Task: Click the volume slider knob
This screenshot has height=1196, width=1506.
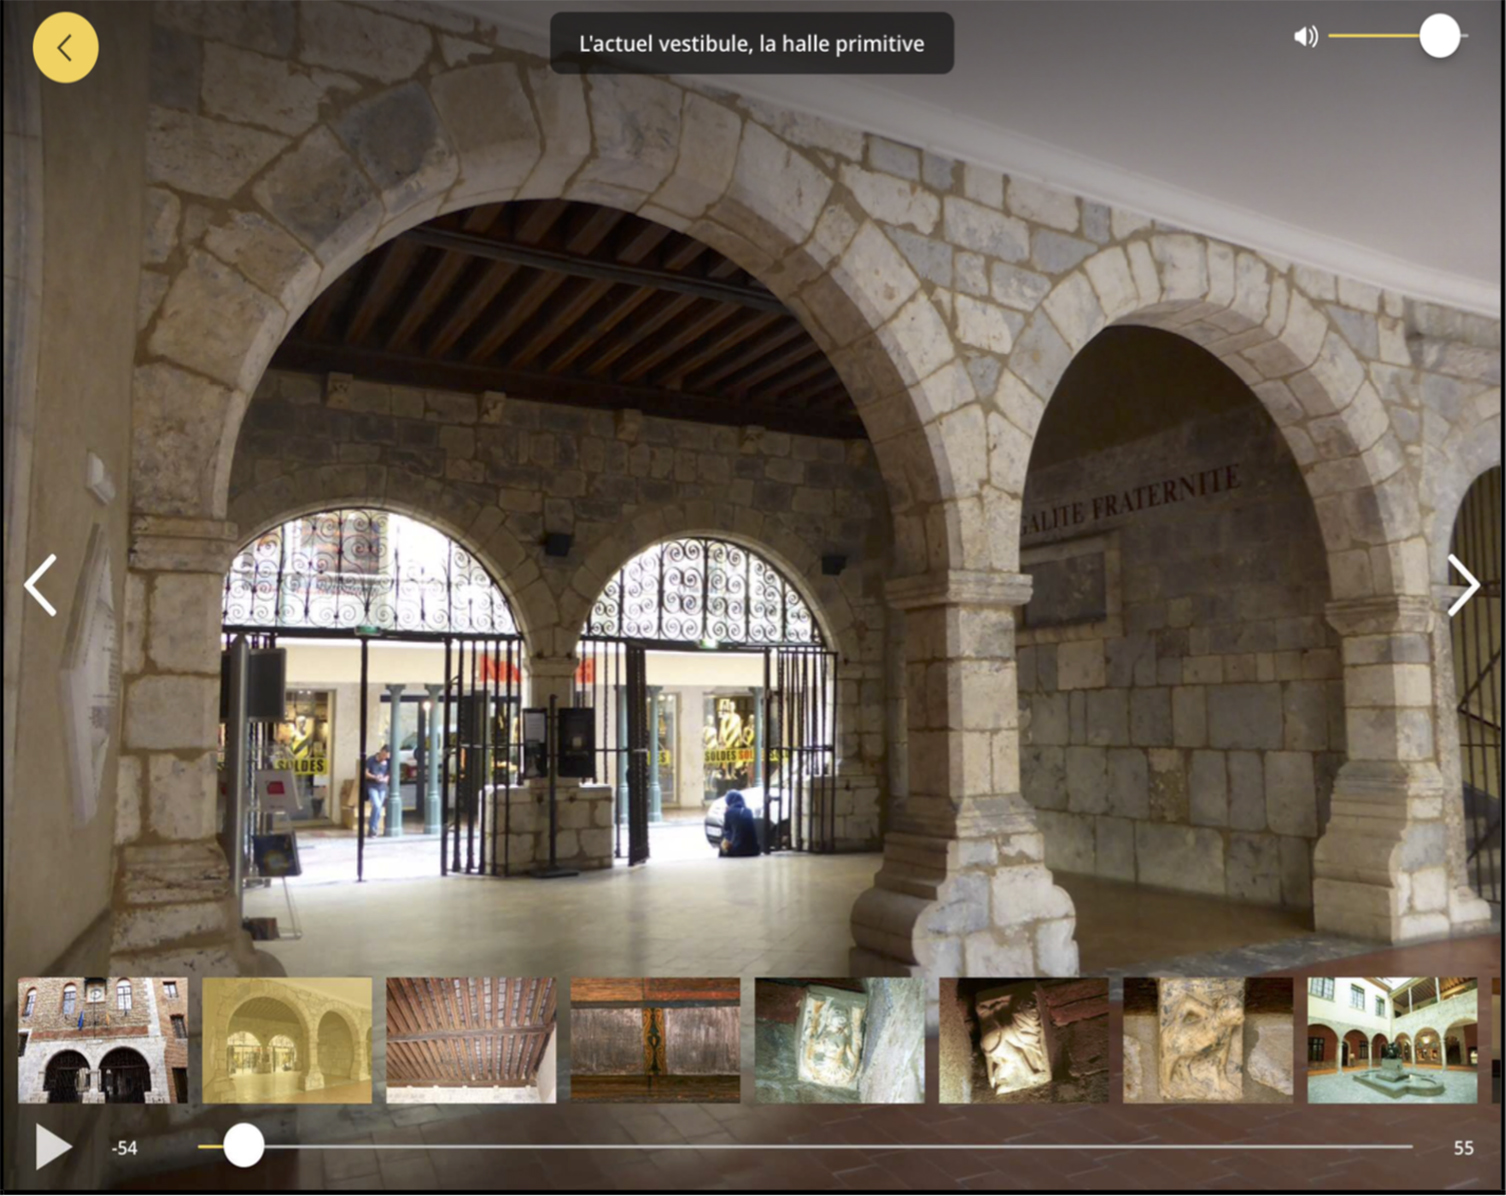Action: (1439, 37)
